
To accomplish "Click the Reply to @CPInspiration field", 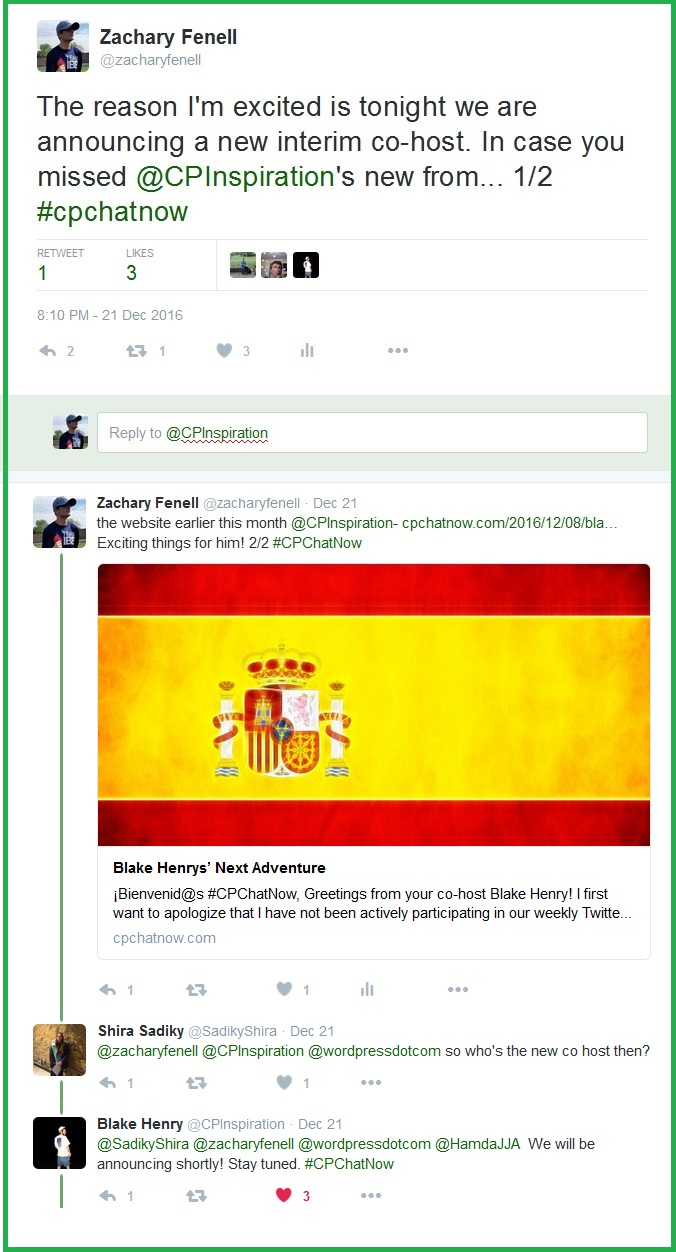I will click(x=372, y=433).
